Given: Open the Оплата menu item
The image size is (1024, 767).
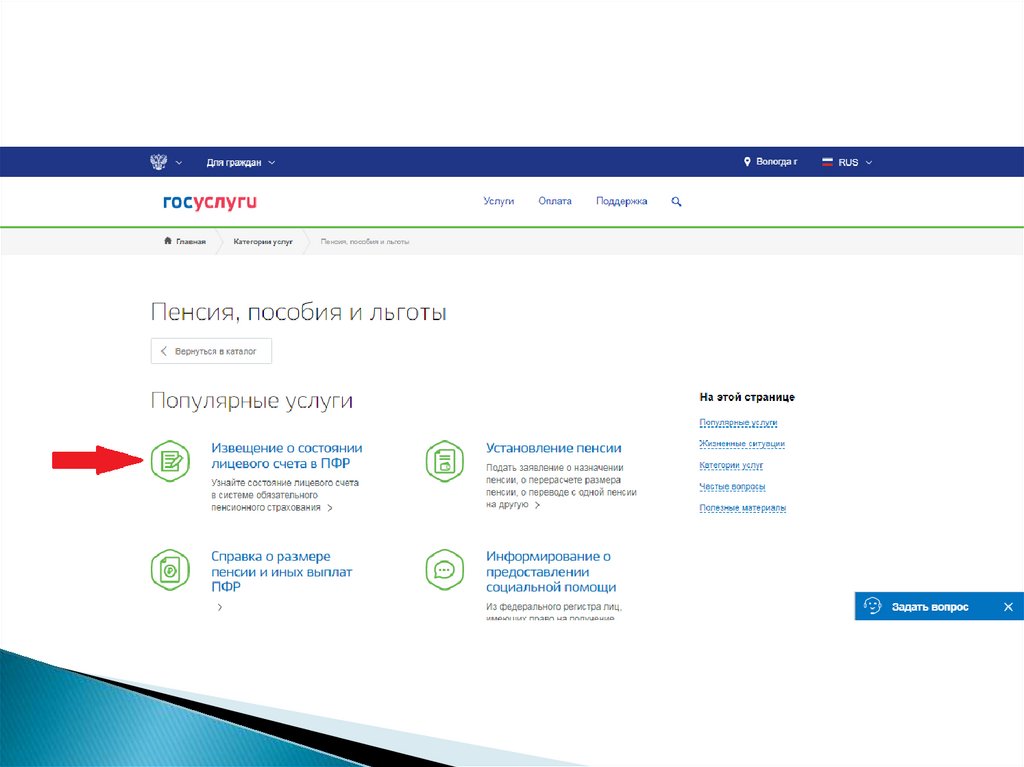Looking at the screenshot, I should 554,201.
